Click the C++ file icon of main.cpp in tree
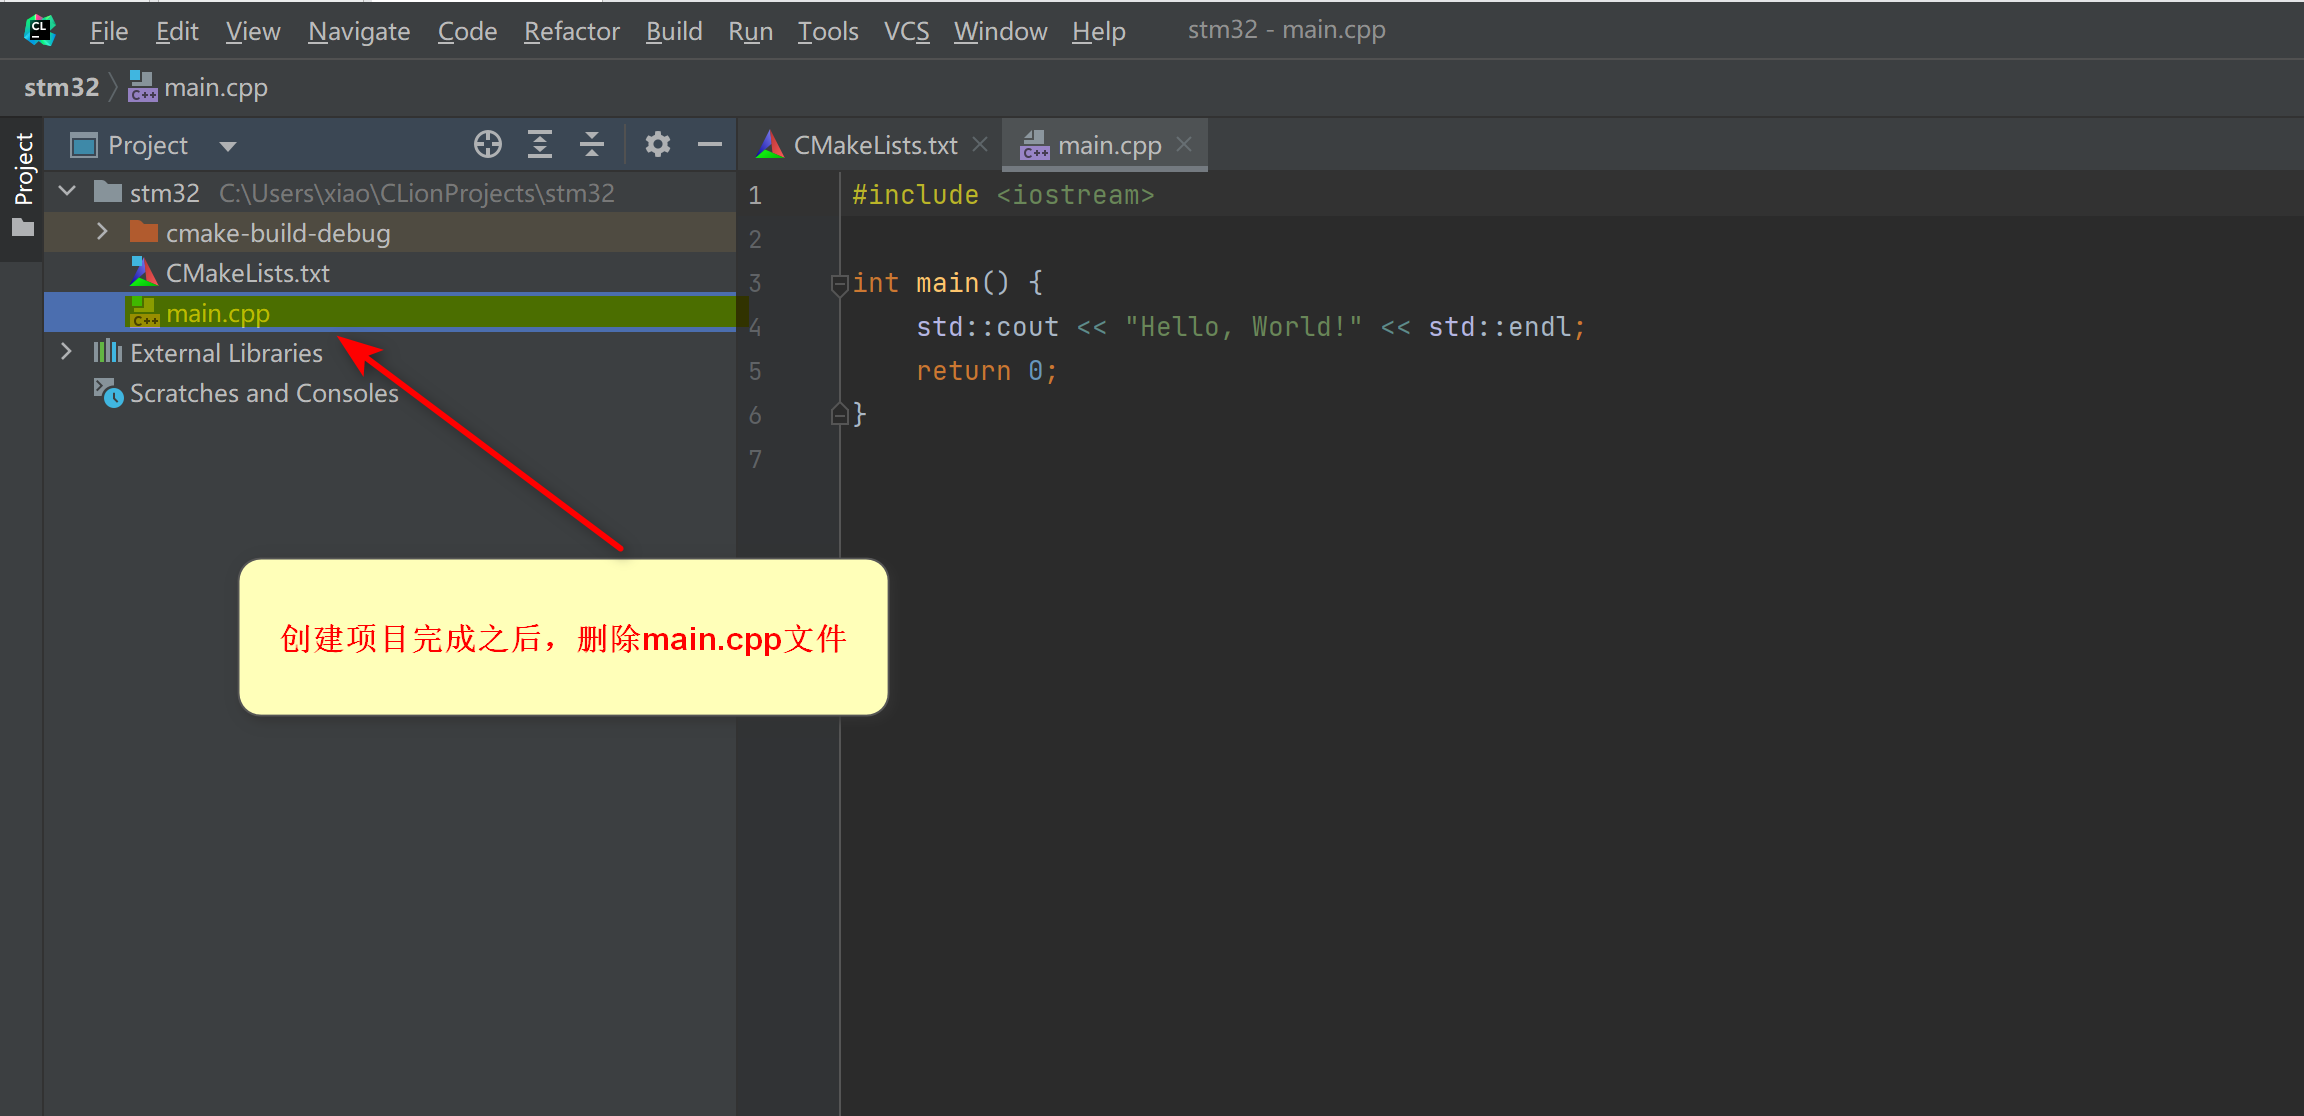 point(144,312)
